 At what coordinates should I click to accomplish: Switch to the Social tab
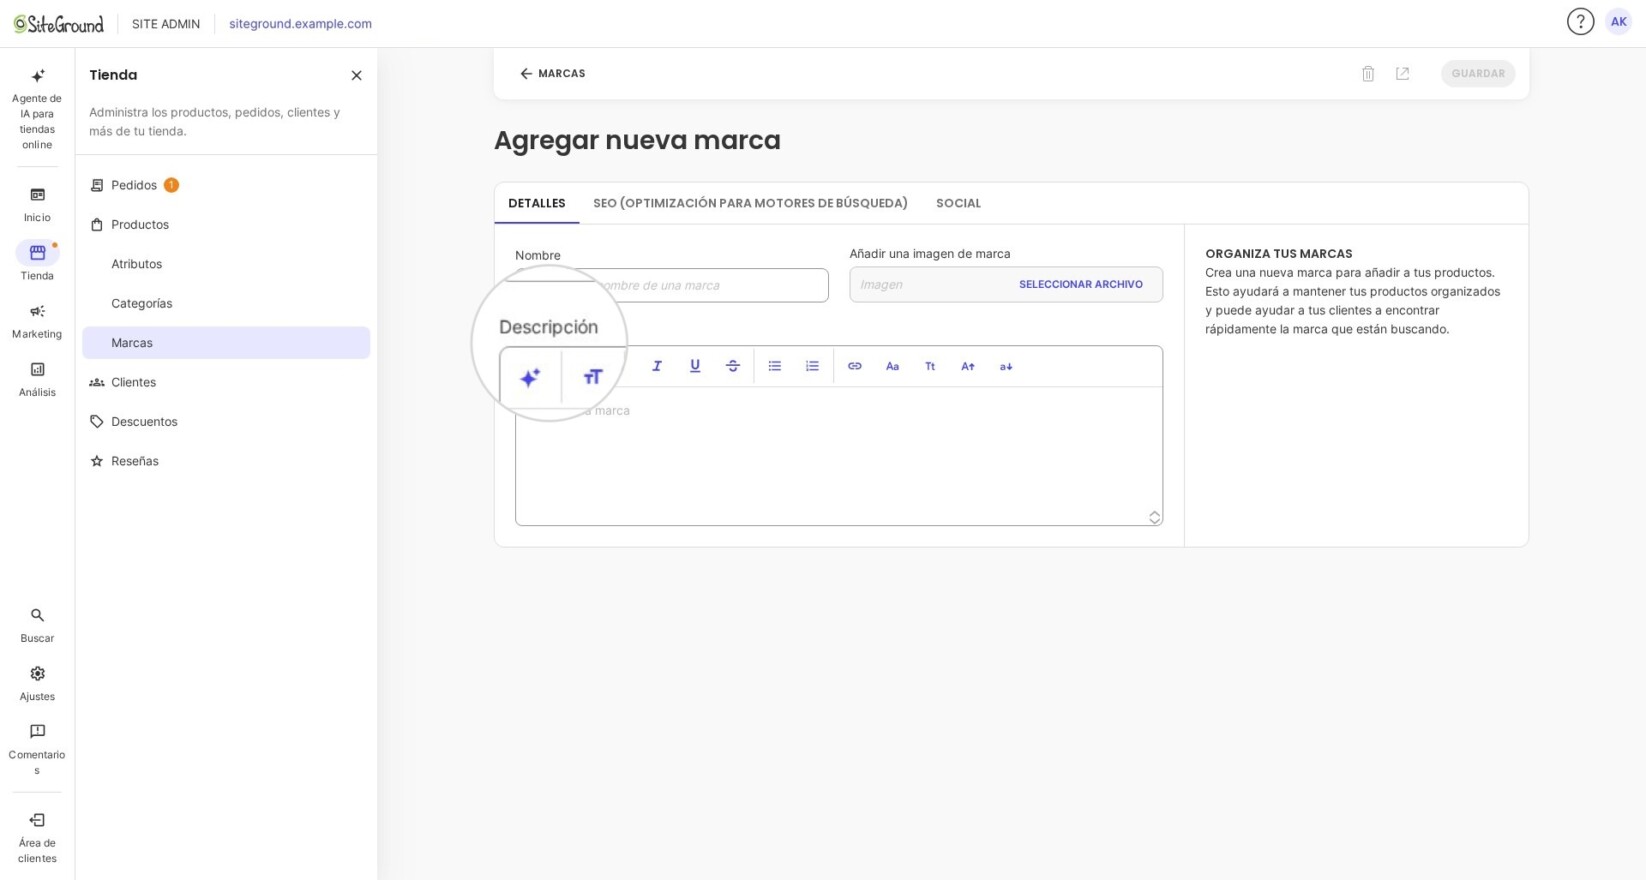958,203
